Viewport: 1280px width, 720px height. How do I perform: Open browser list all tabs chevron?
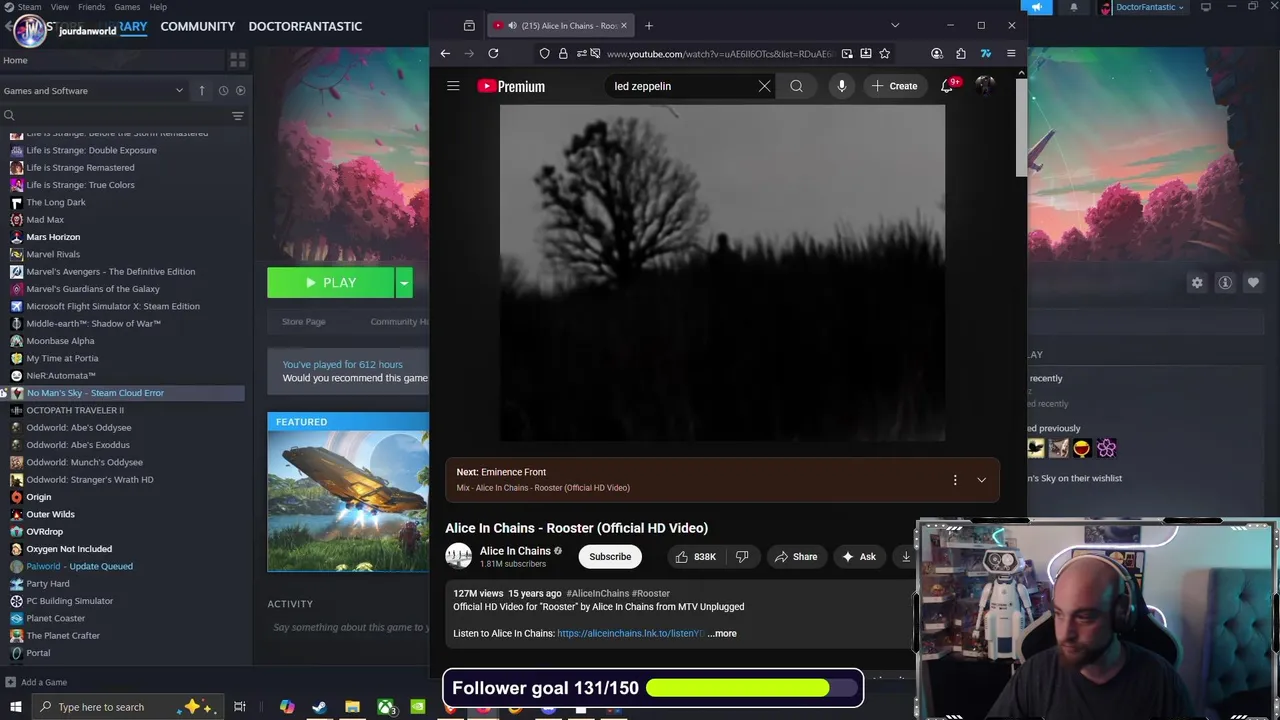tap(895, 25)
